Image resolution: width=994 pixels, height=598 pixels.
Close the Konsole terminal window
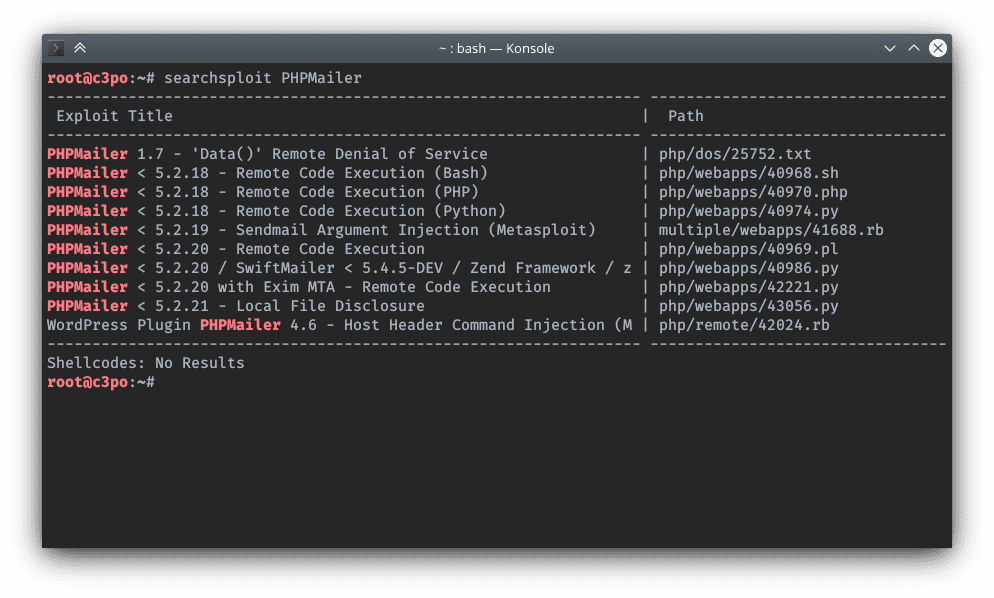(937, 48)
